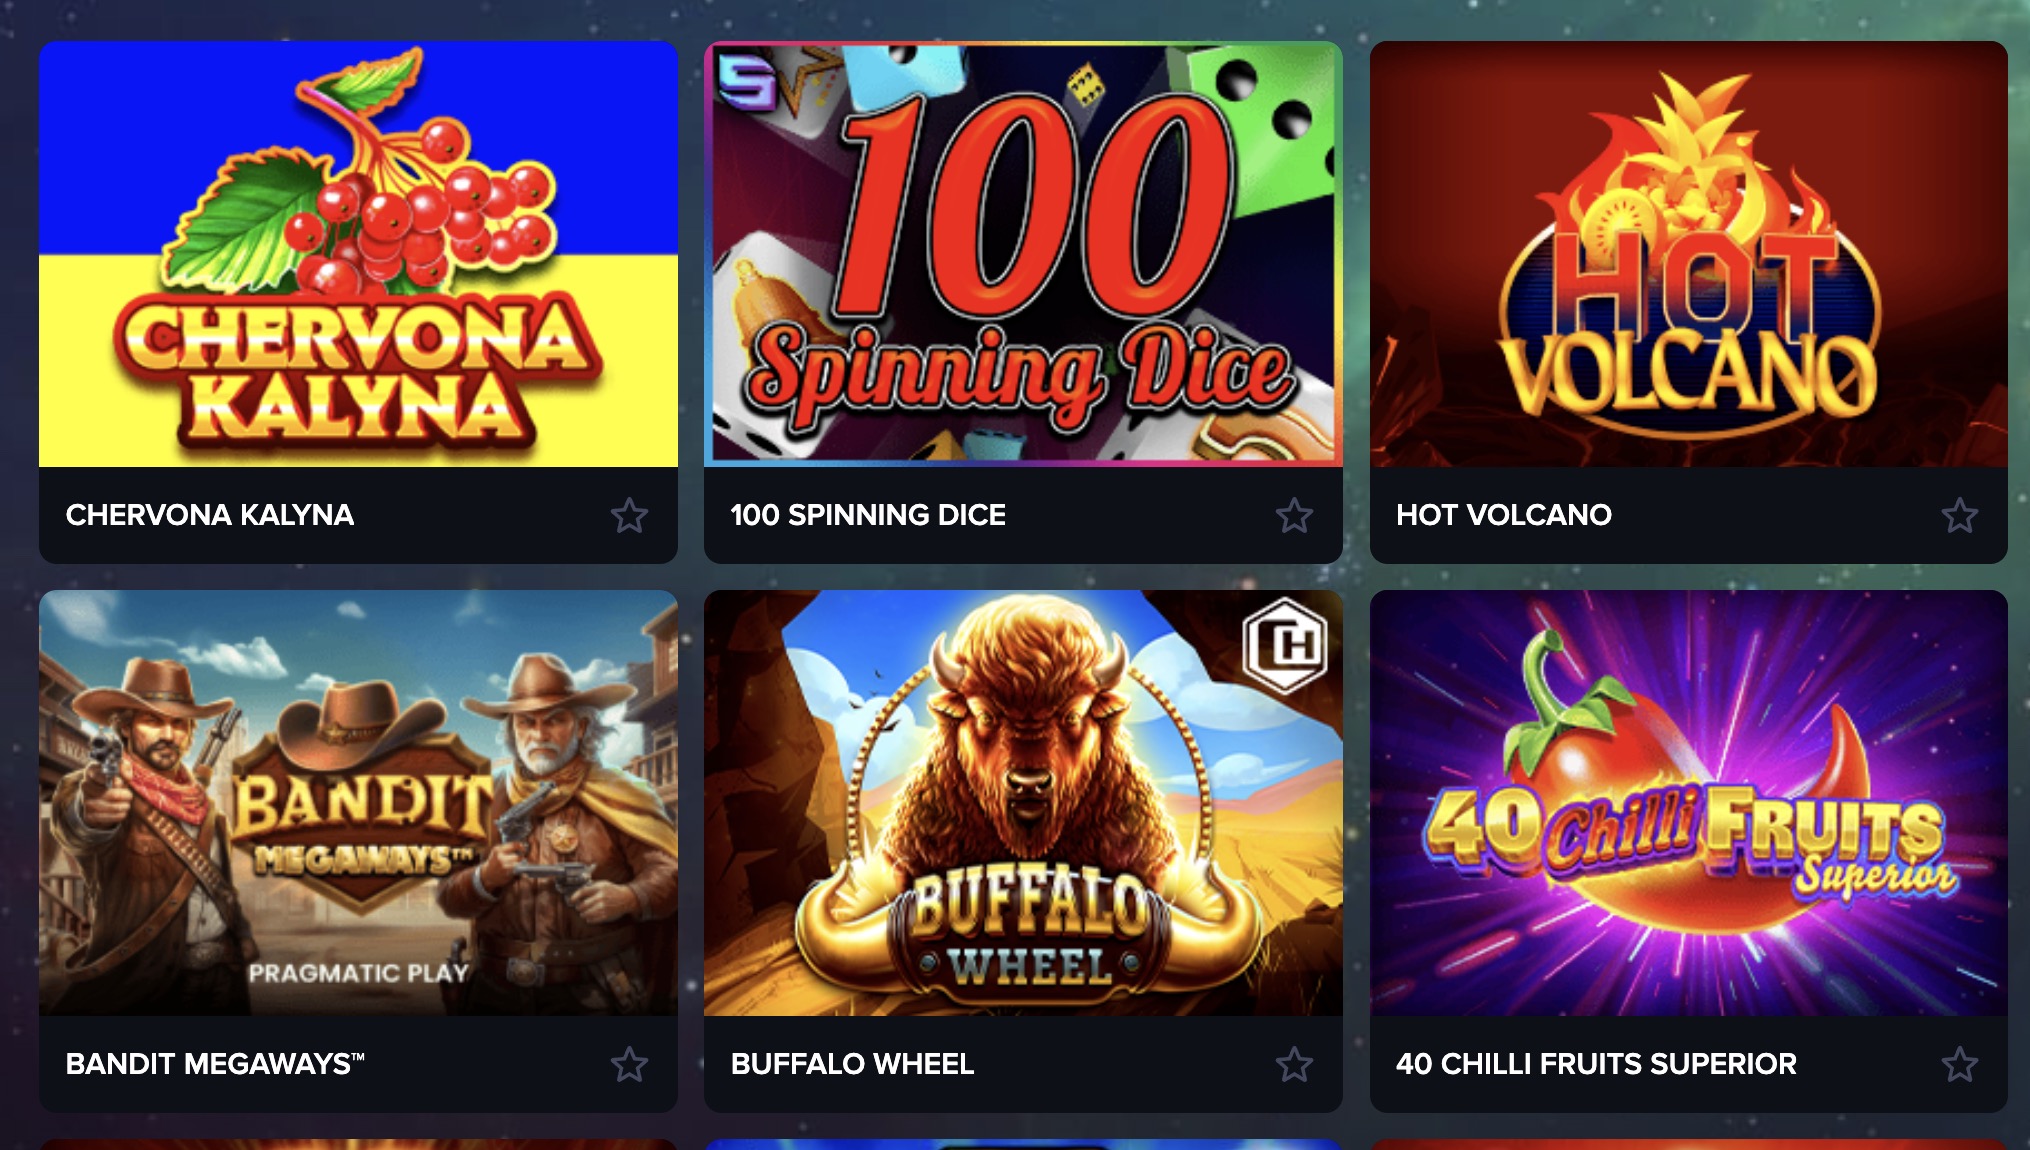Star the 40 Chilli Fruits Superior game
Image resolution: width=2030 pixels, height=1150 pixels.
click(1959, 1064)
